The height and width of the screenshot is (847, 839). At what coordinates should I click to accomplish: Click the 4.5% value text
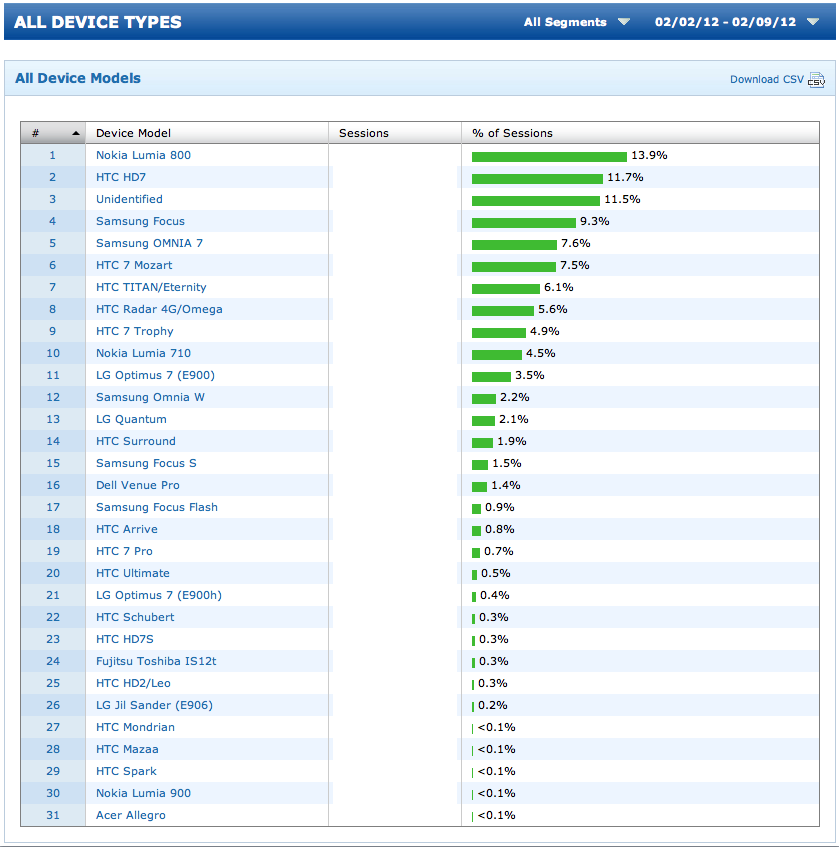(540, 353)
